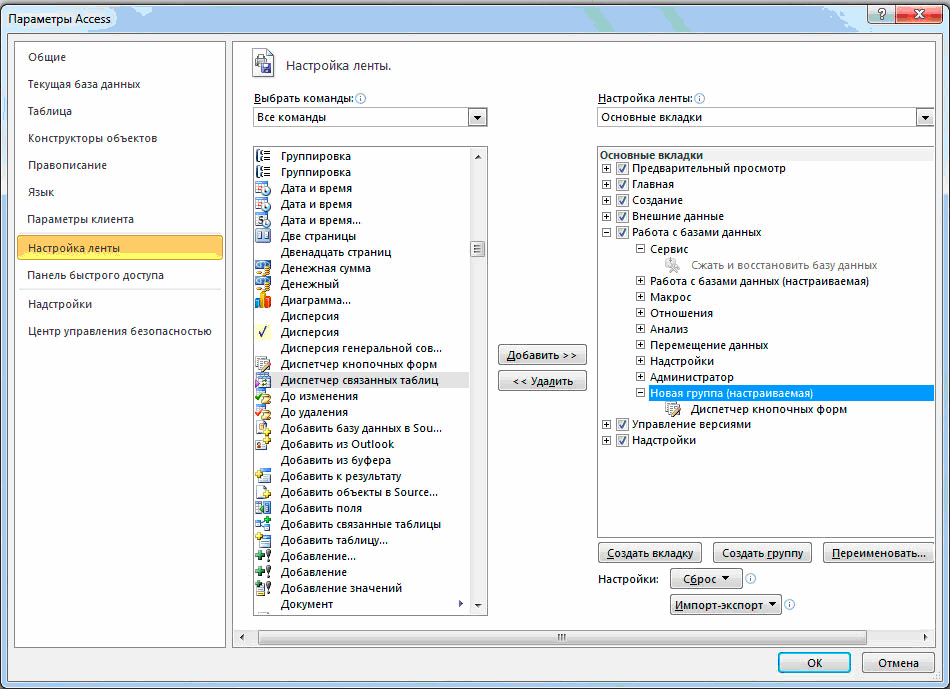Click the До удаления icon
The width and height of the screenshot is (950, 689).
(263, 412)
